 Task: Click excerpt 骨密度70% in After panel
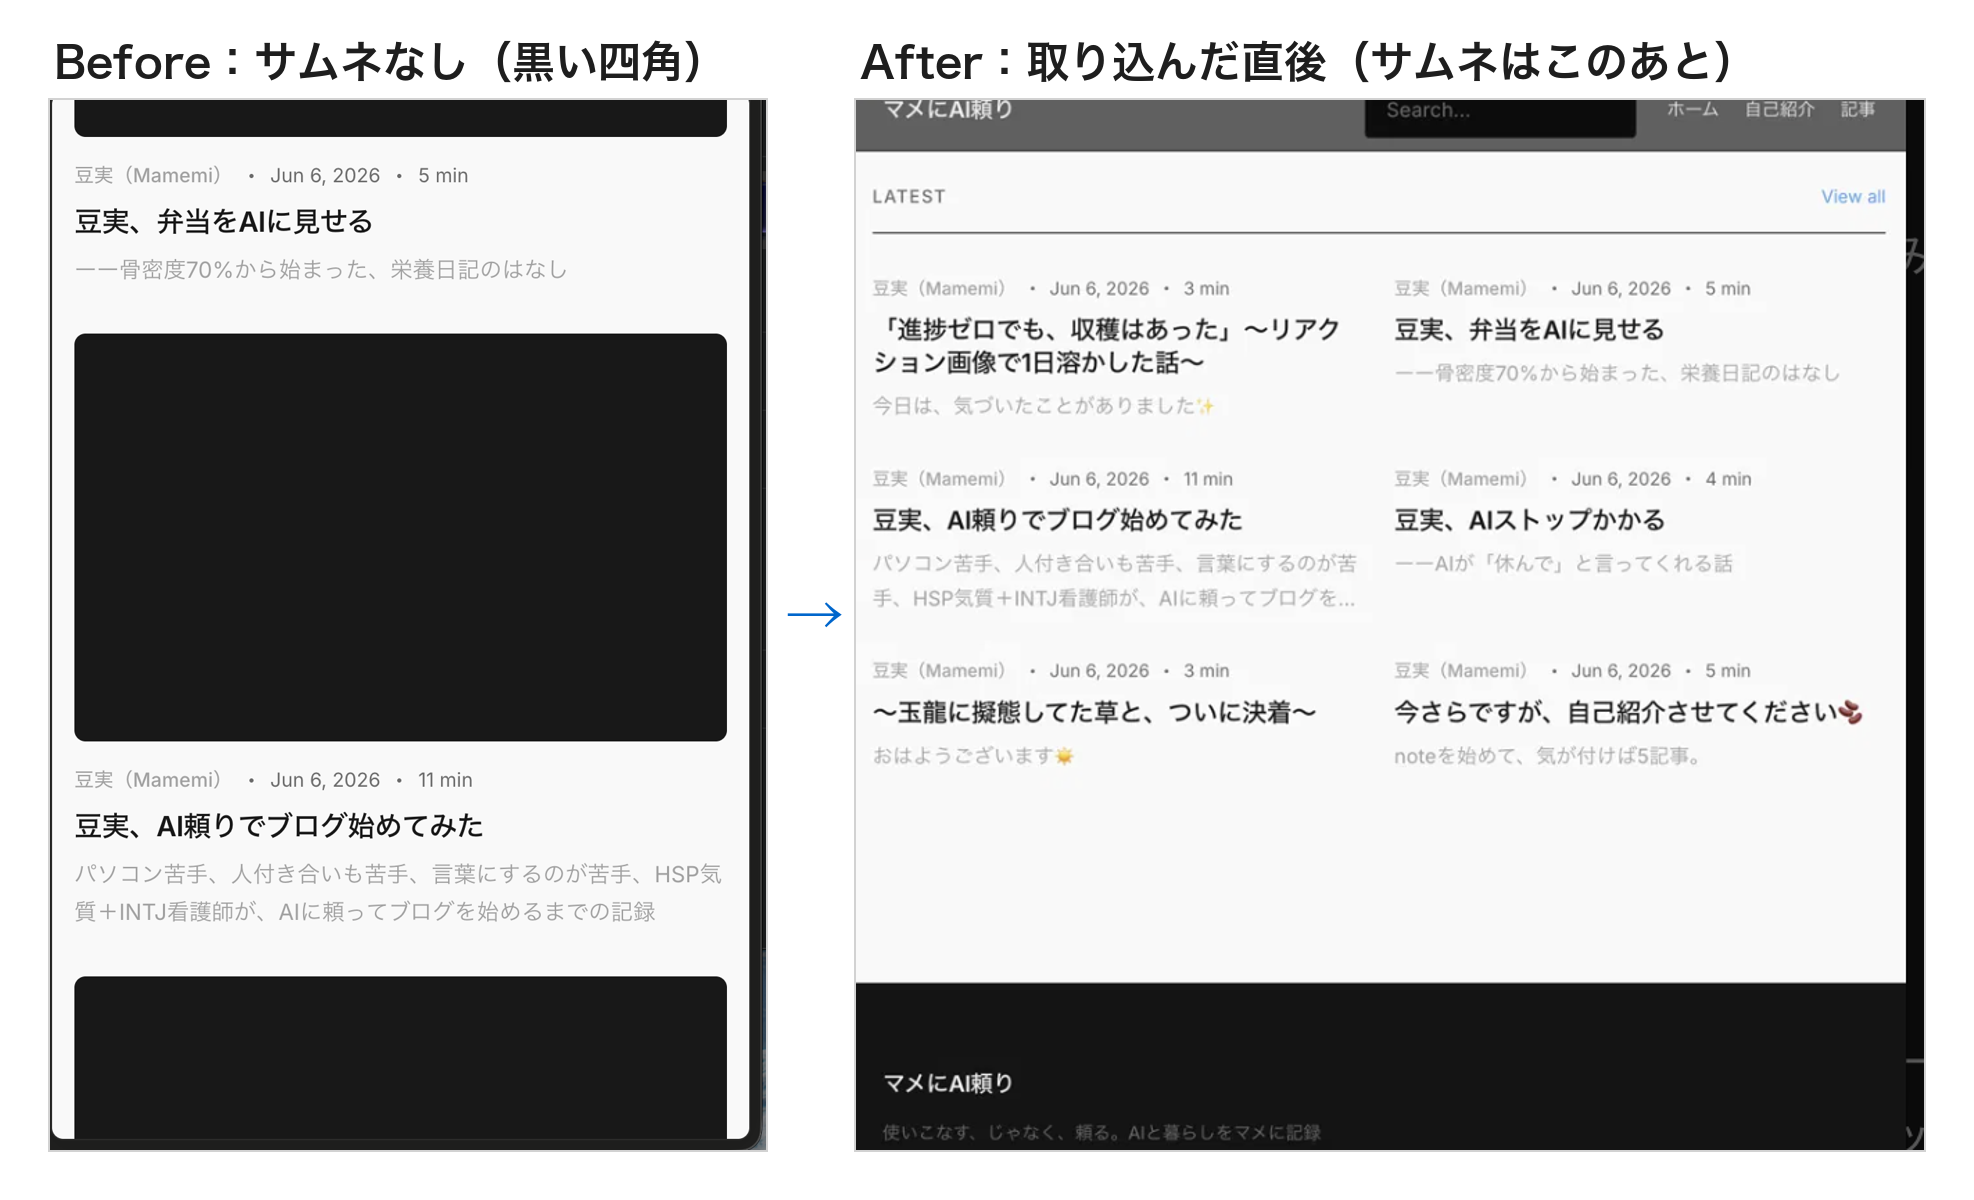pos(1617,372)
